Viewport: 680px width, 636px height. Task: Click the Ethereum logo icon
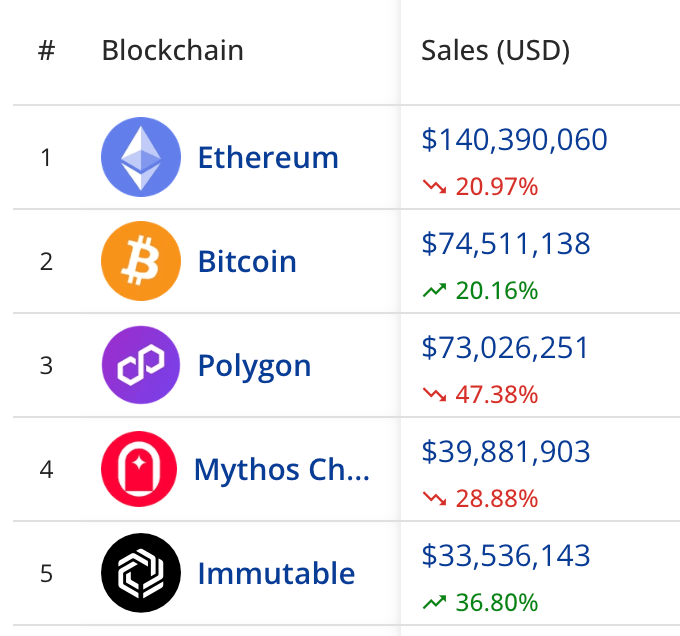(x=141, y=157)
